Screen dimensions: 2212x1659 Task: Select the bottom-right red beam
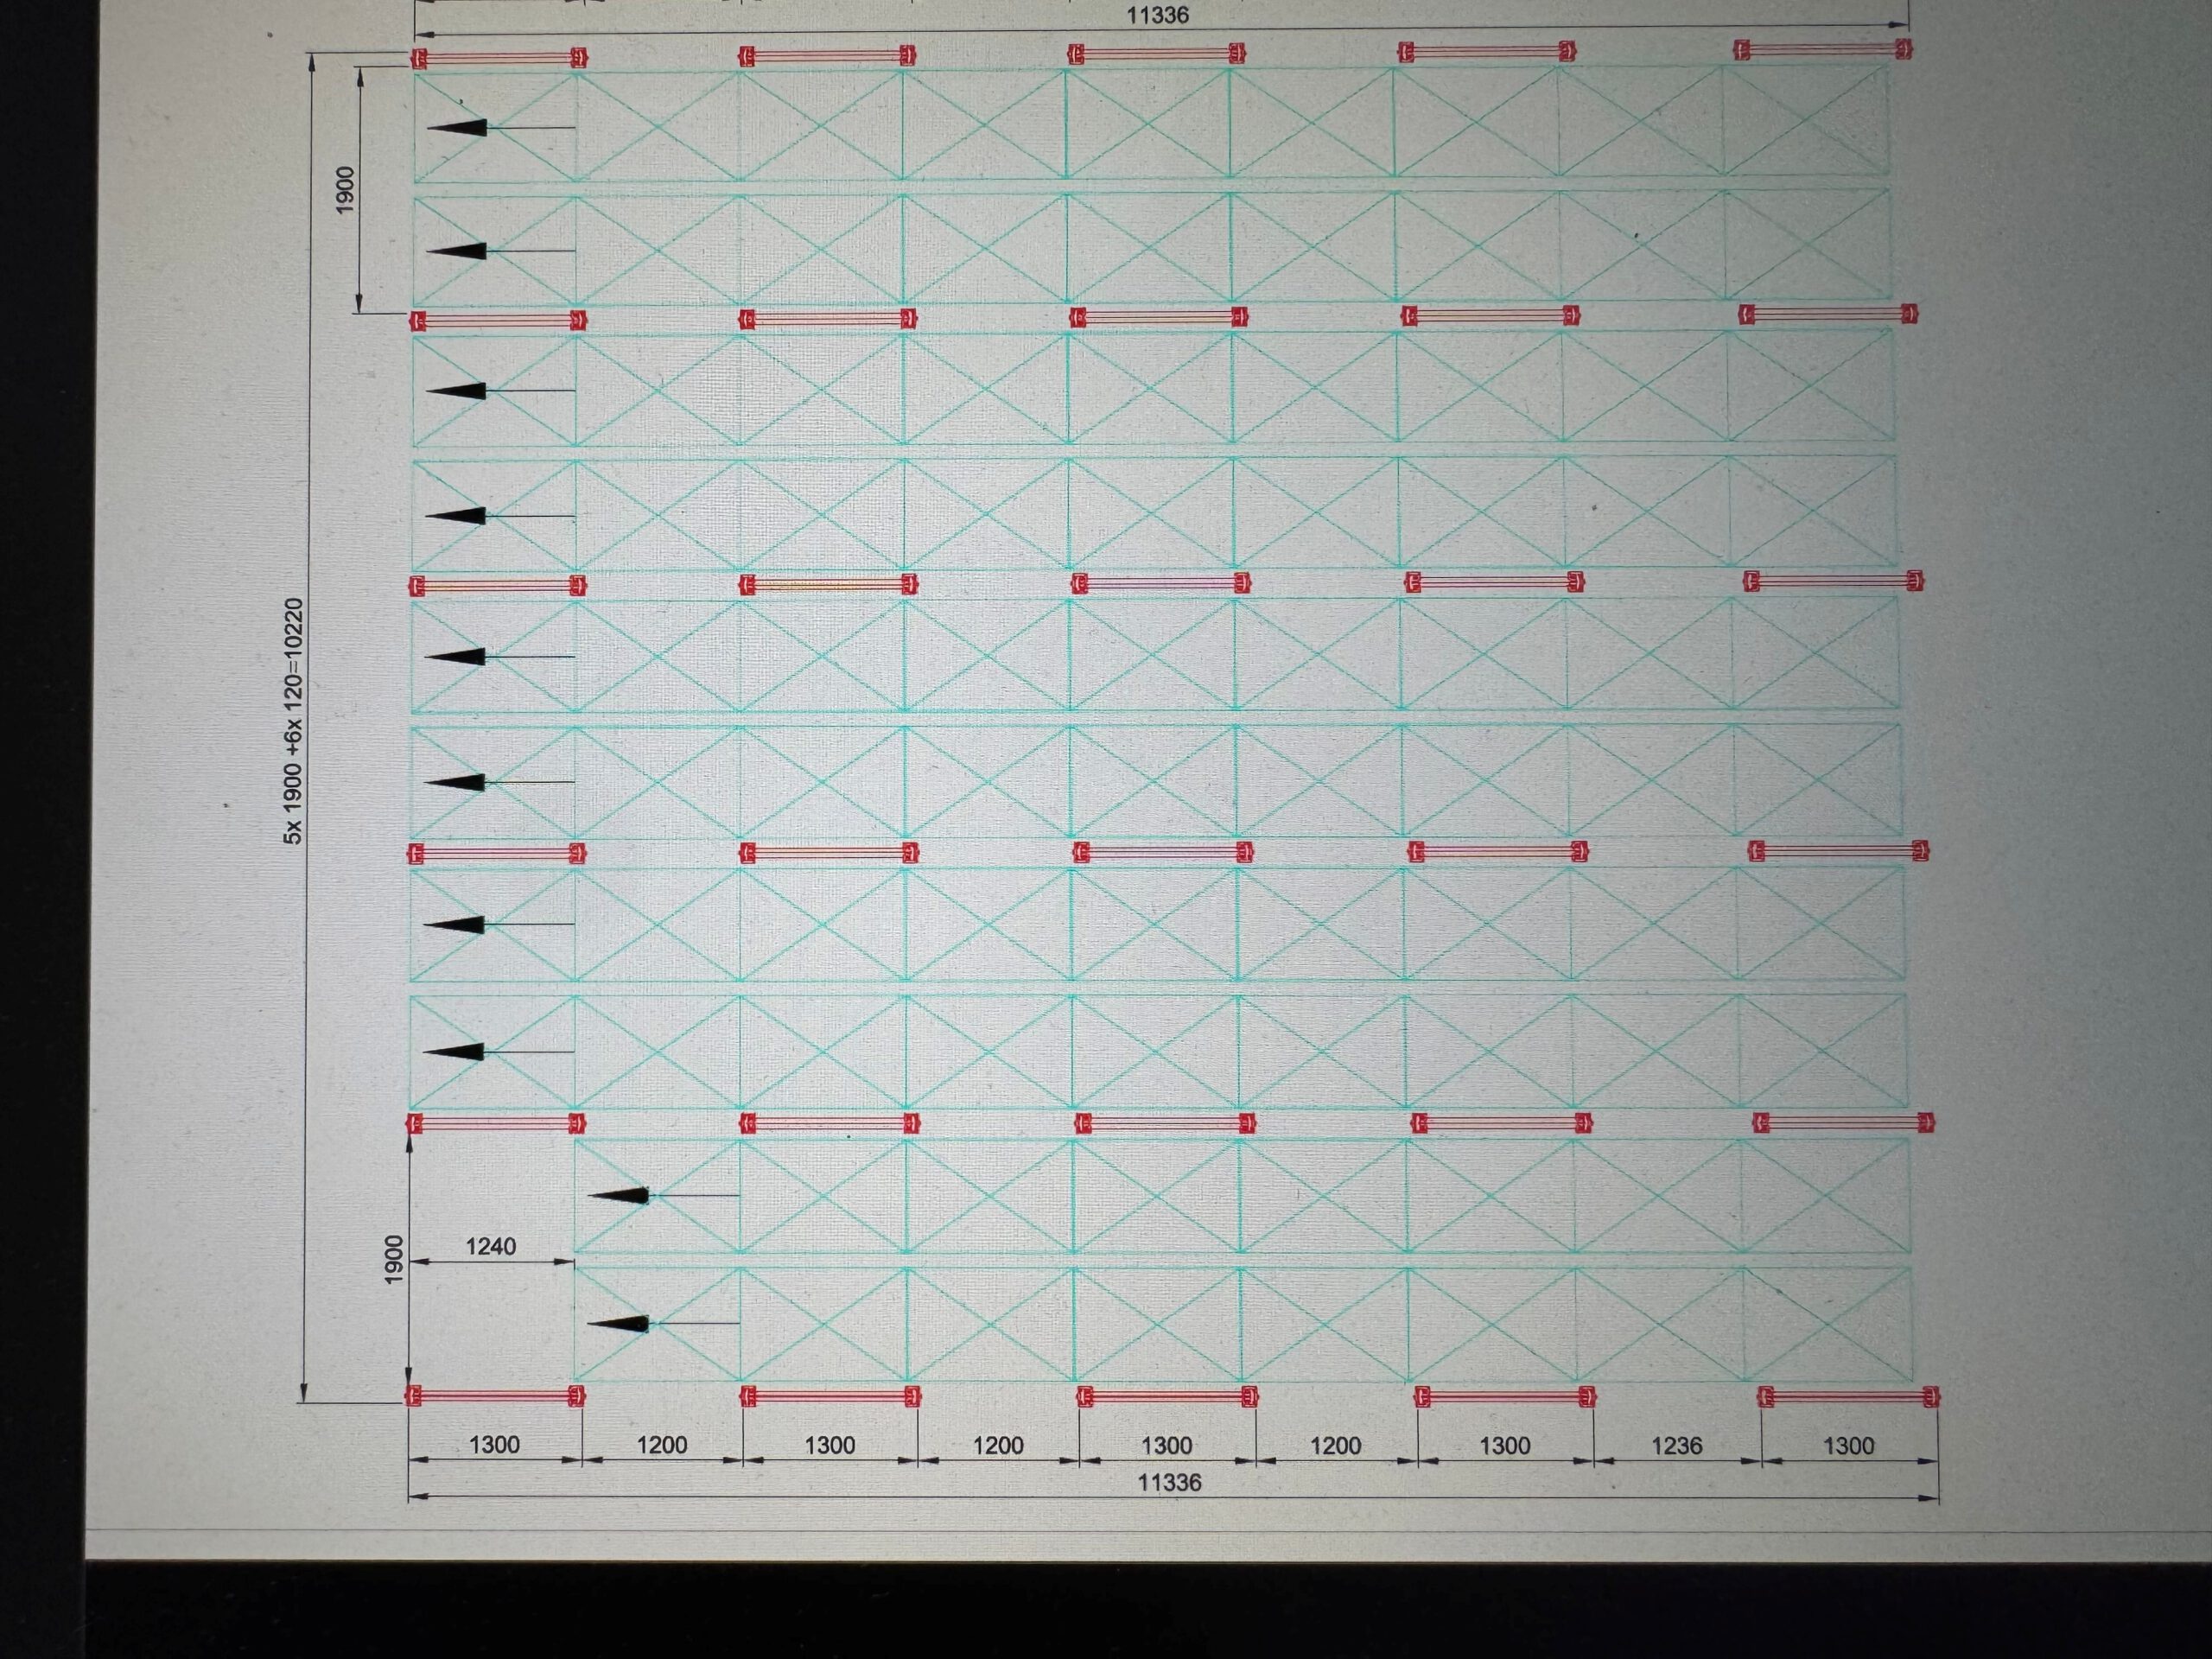pyautogui.click(x=1847, y=1396)
